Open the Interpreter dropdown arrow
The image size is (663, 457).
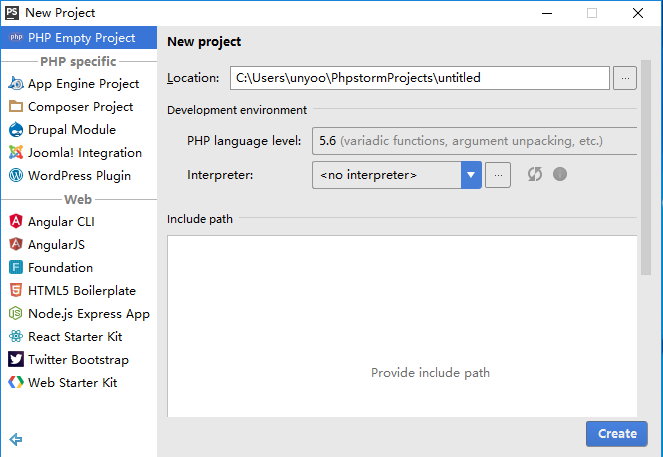(x=471, y=175)
